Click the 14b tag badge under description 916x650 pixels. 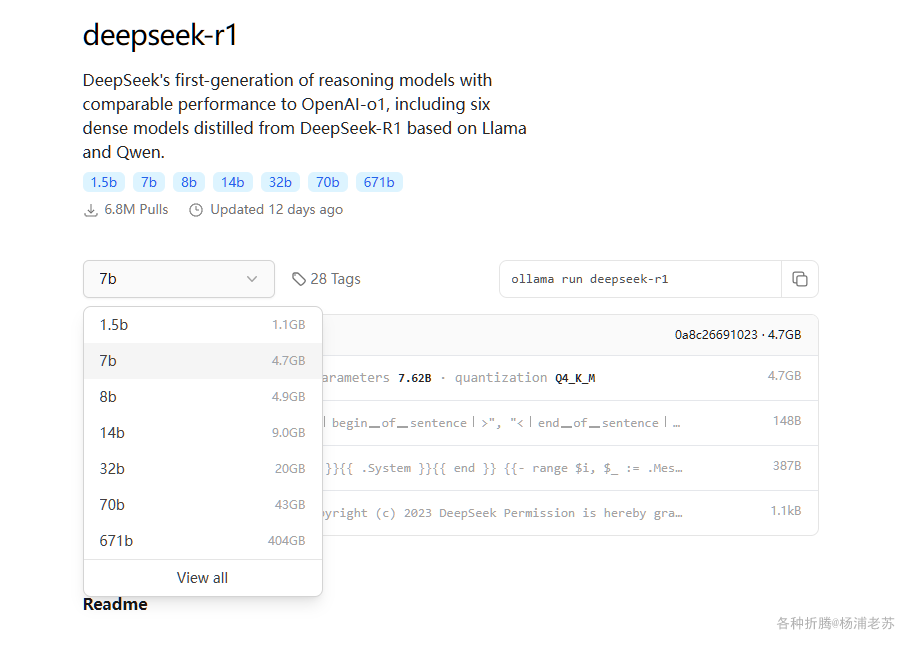coord(232,182)
